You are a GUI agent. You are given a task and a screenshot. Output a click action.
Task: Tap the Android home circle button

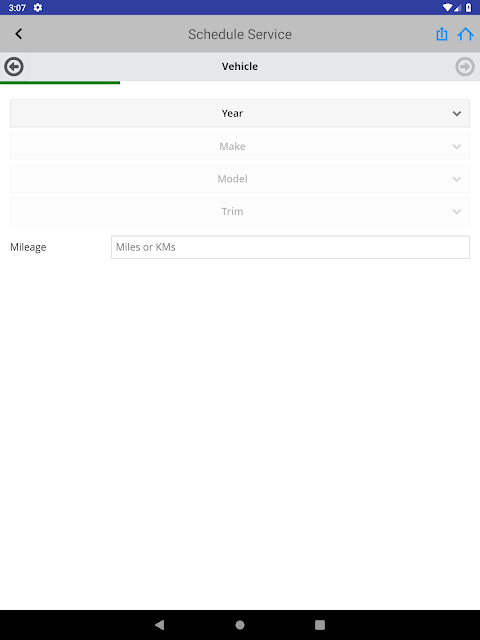tap(240, 624)
